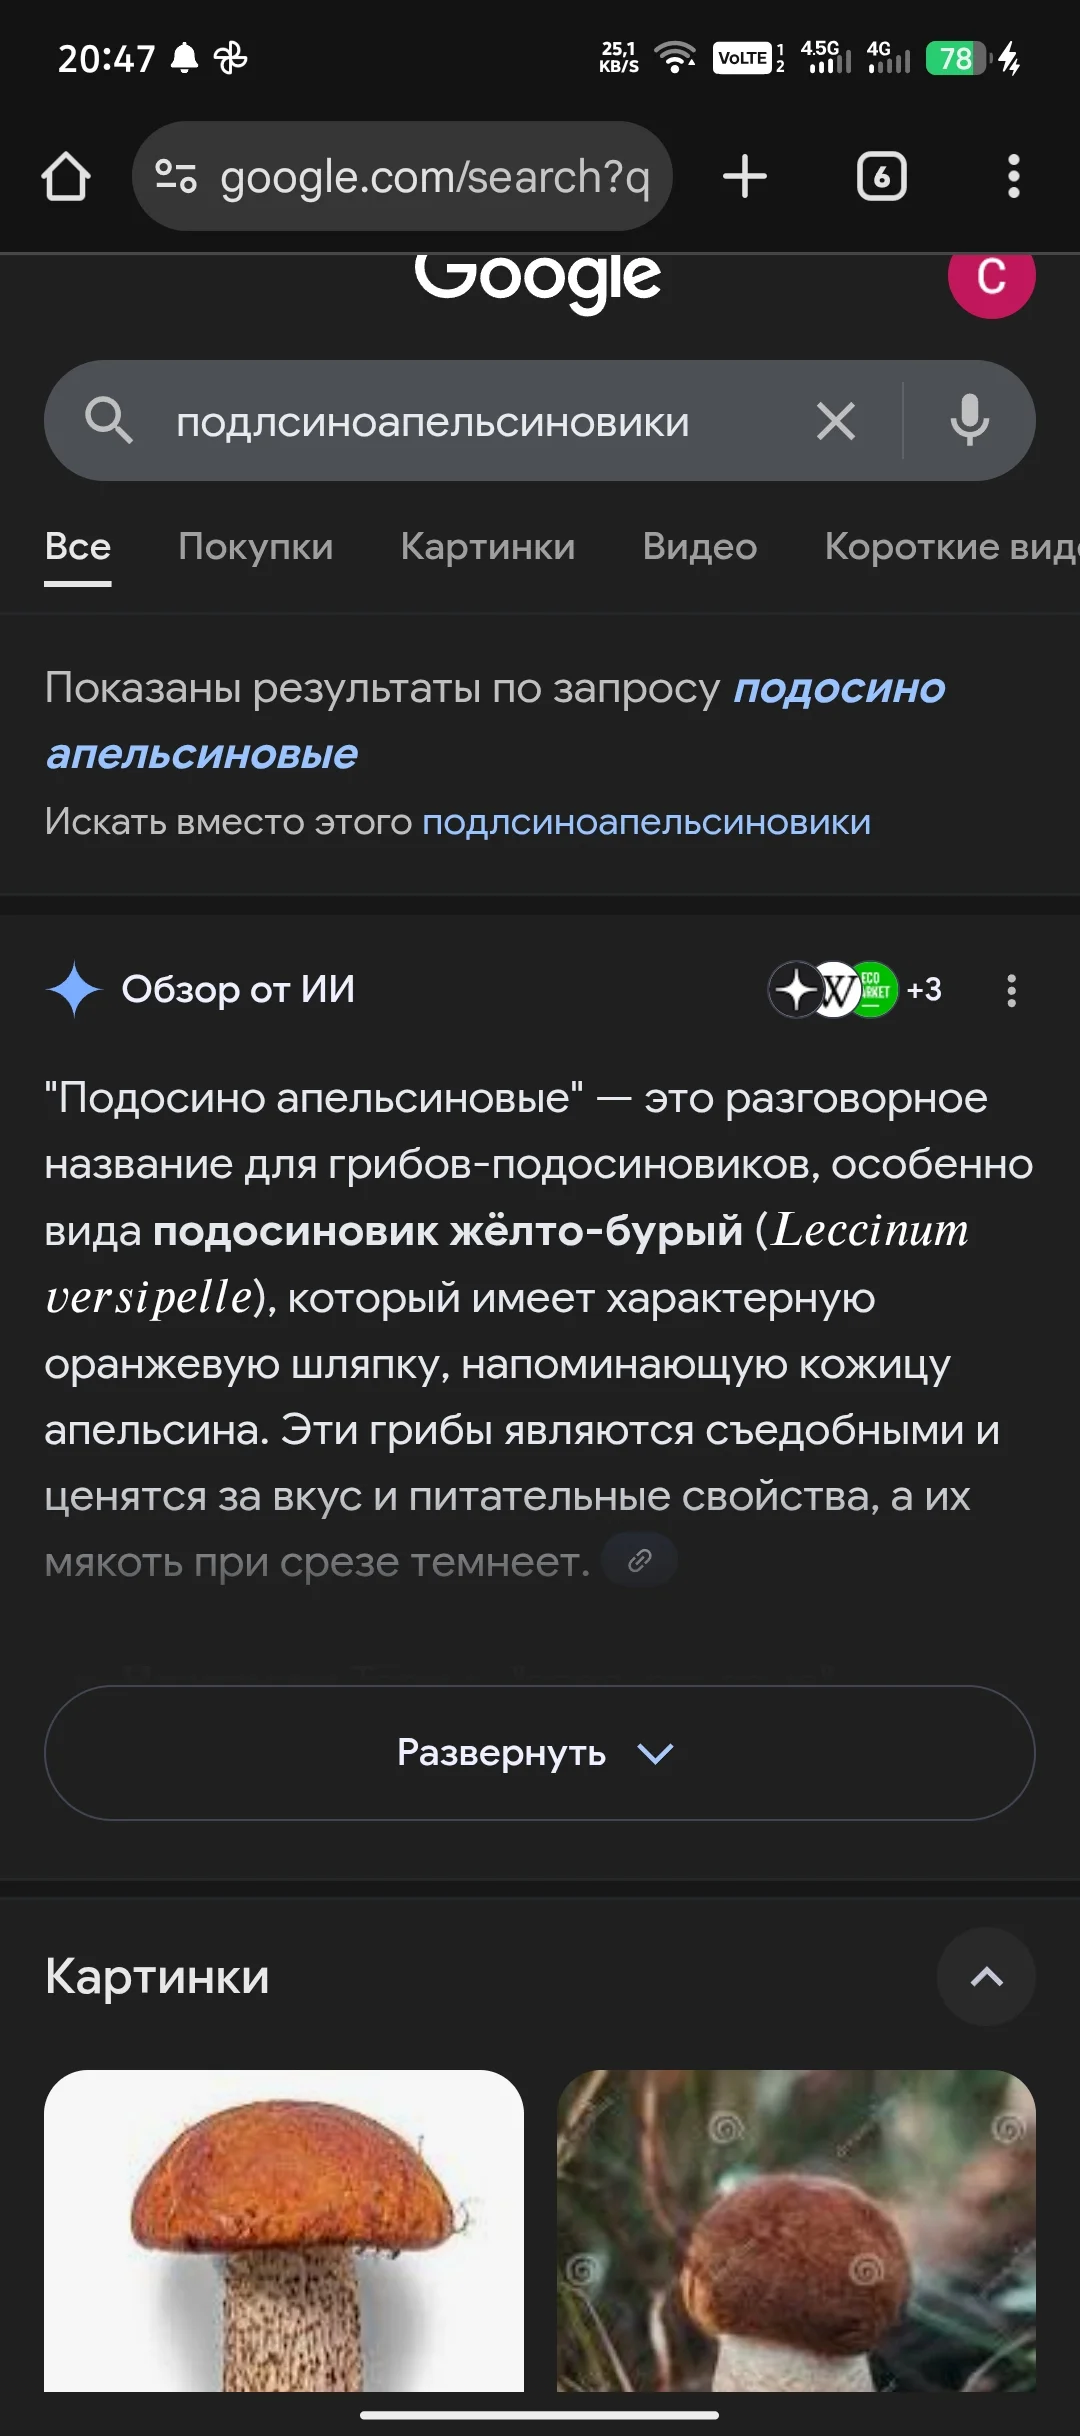Open a new browser tab with the plus icon

point(744,176)
